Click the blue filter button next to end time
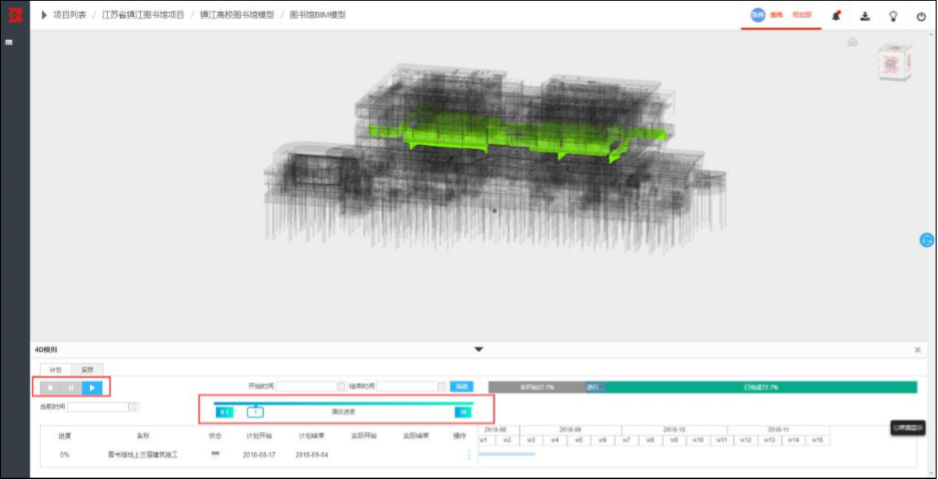 (461, 387)
